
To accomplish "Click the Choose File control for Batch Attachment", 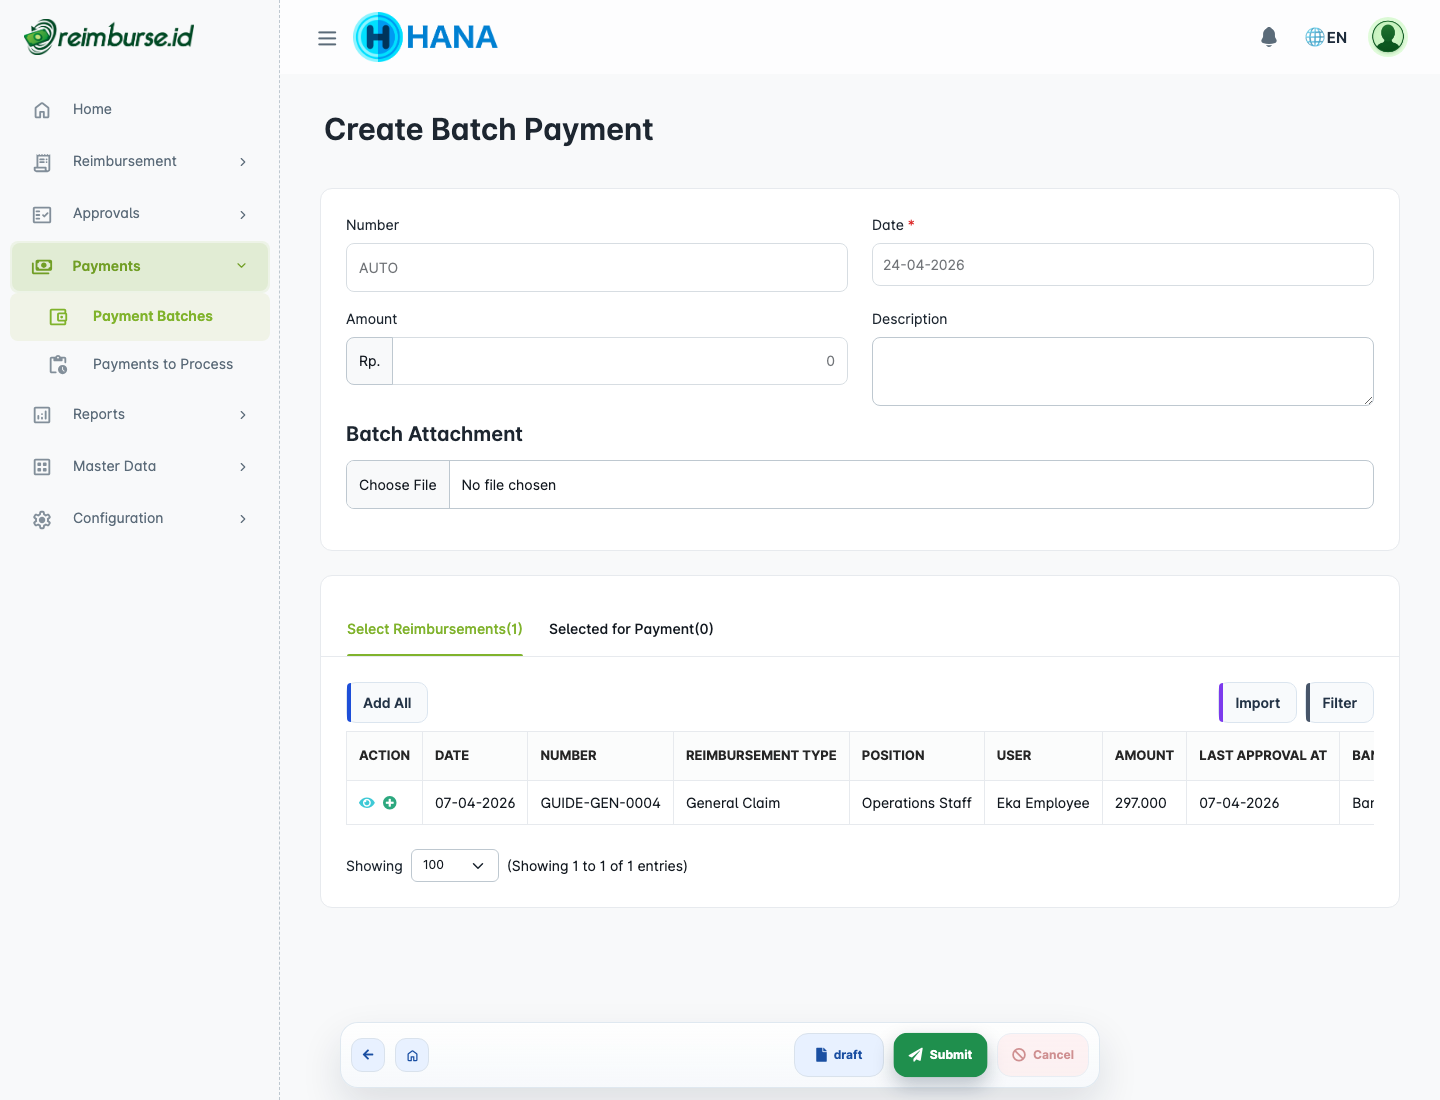I will click(x=397, y=484).
